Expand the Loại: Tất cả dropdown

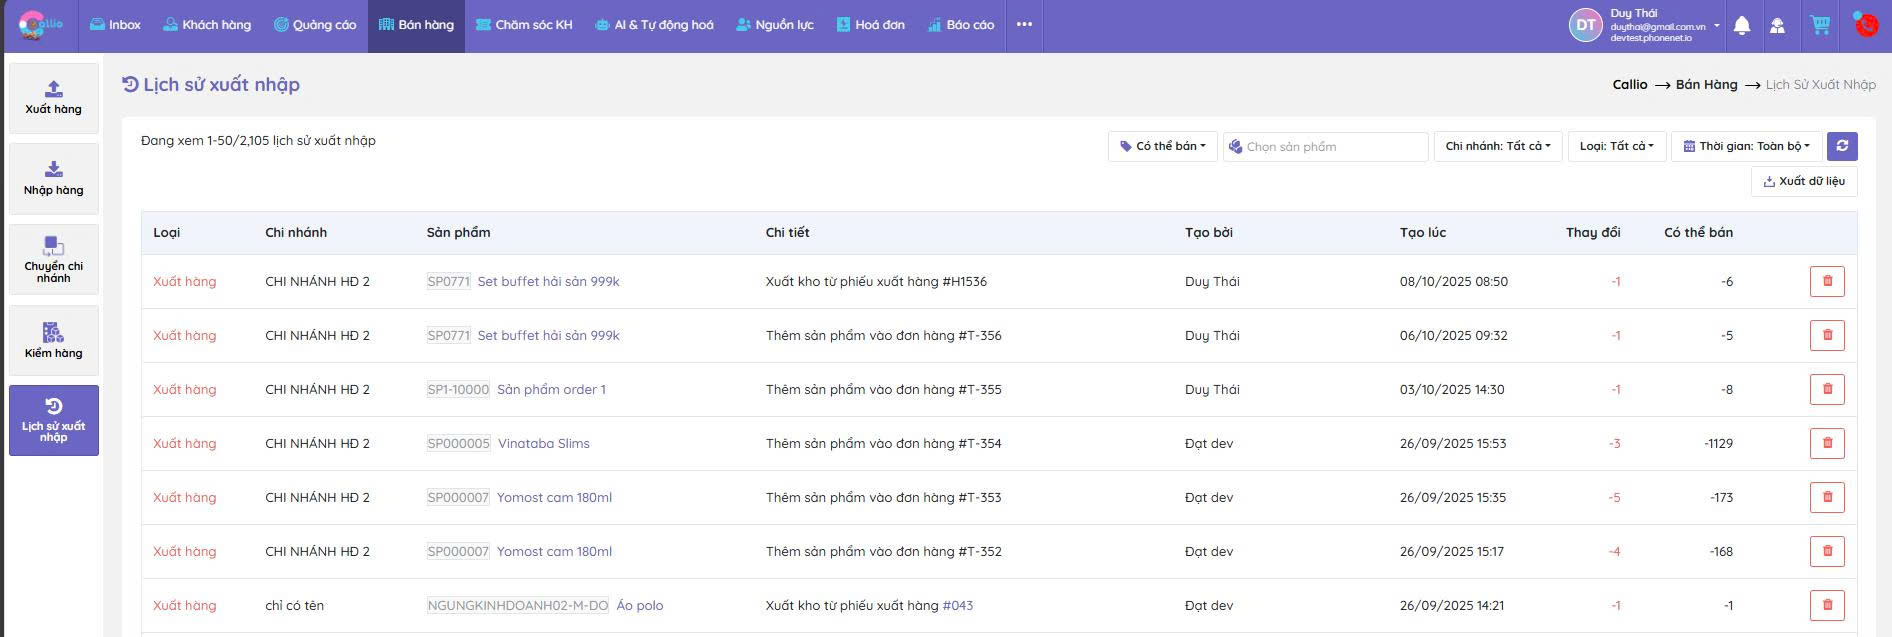point(1616,147)
